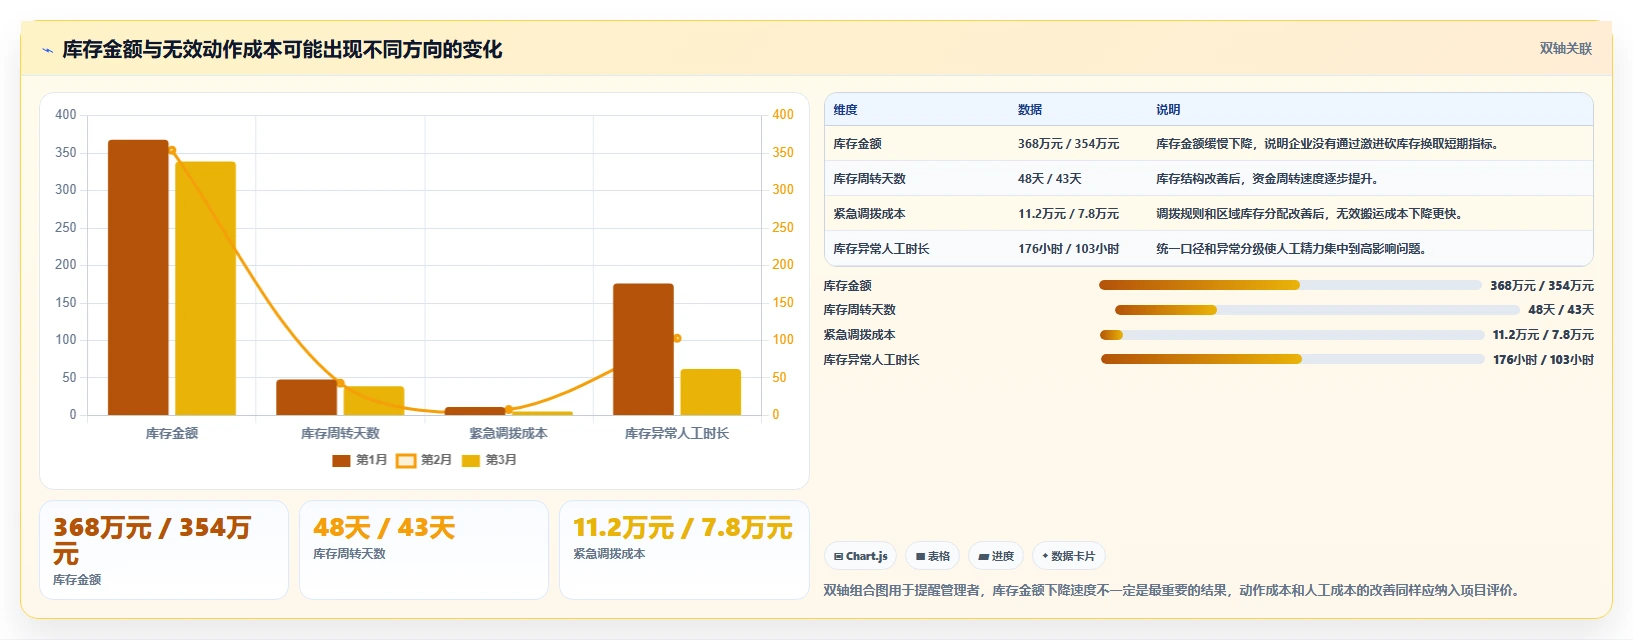Toggle the 第1月 legend item

(x=360, y=460)
